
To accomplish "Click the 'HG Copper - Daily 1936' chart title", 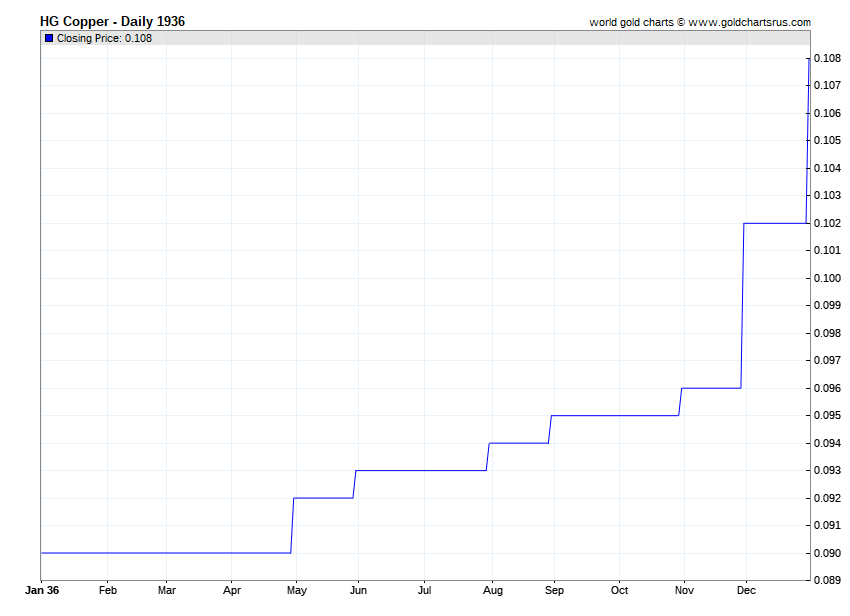I will (x=112, y=22).
